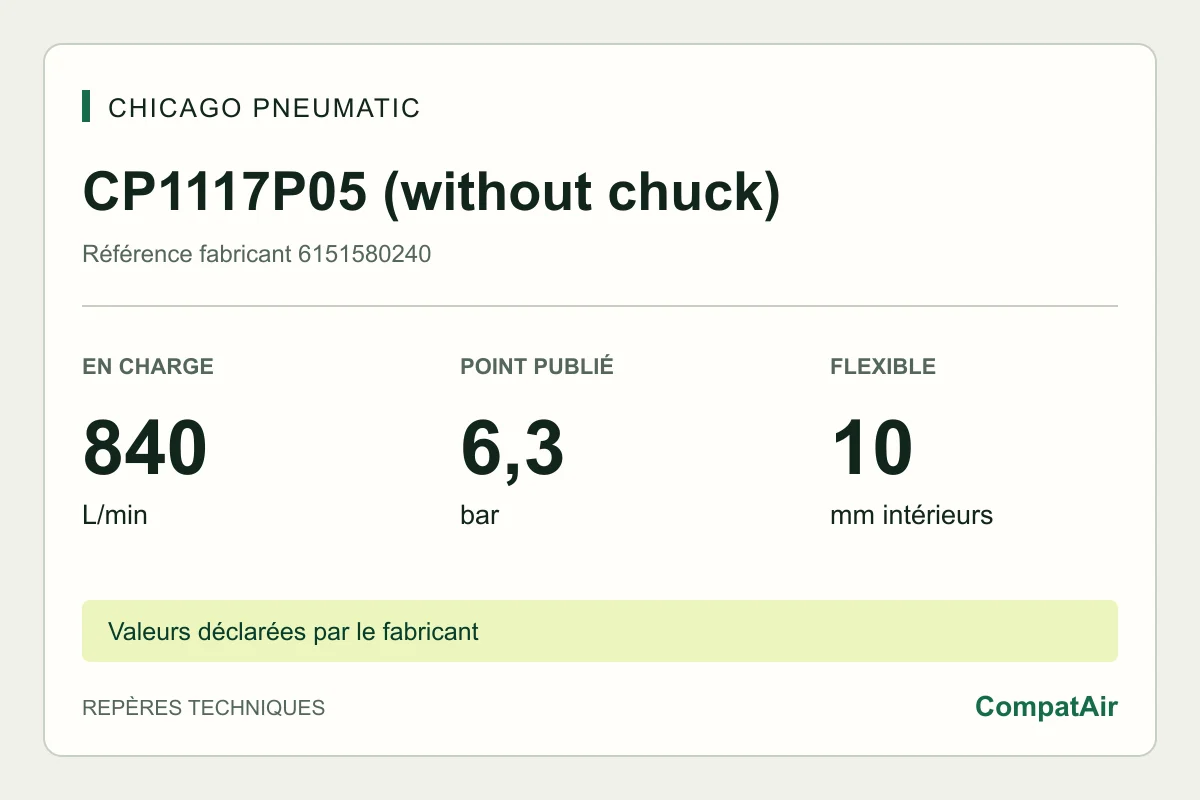Click the empty card area above the footer

[600, 565]
